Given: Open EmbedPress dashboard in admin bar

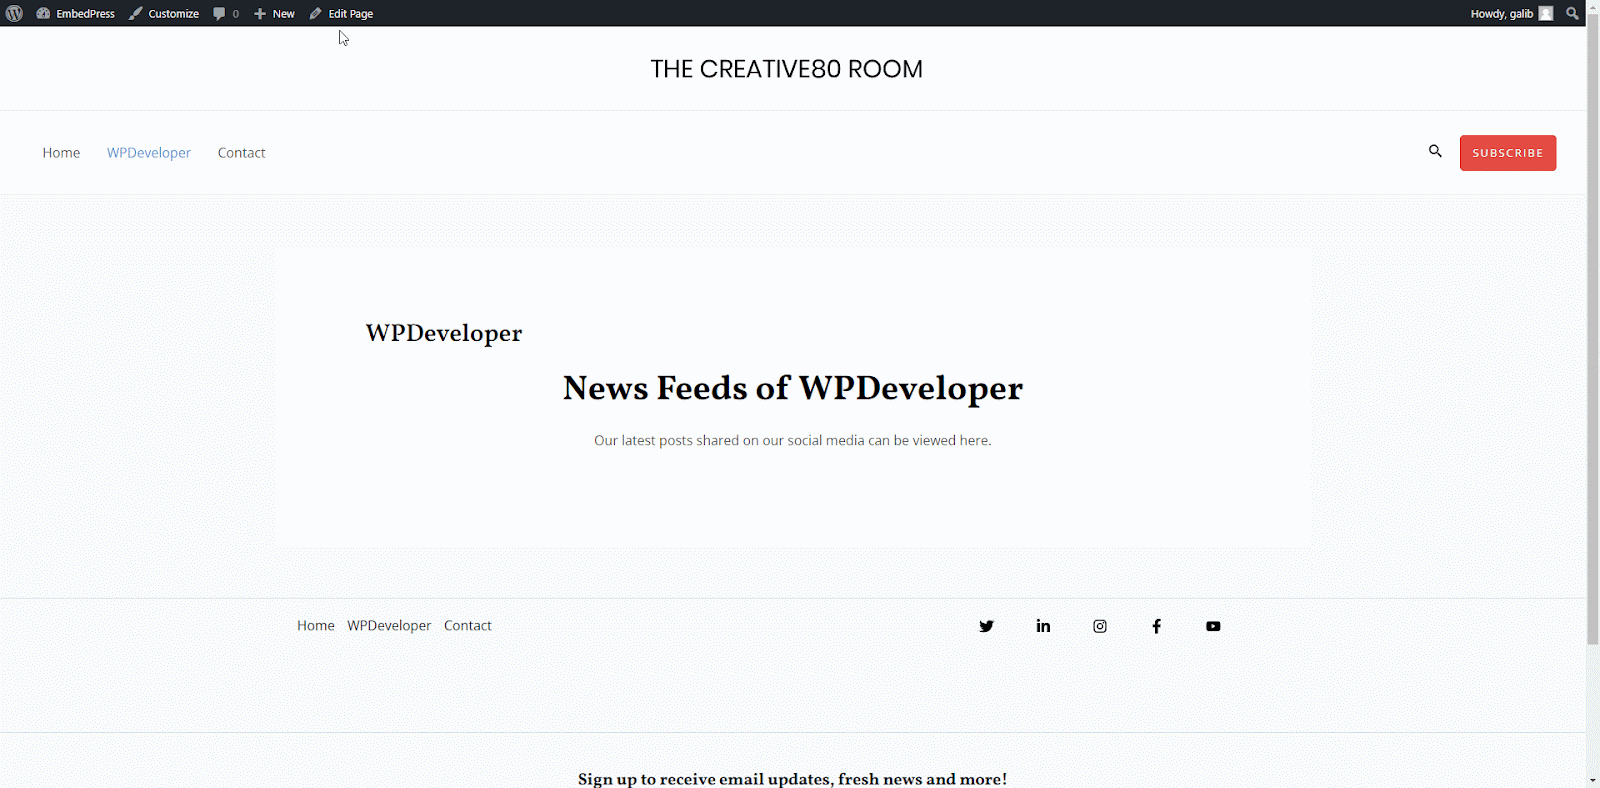Looking at the screenshot, I should click(x=76, y=13).
